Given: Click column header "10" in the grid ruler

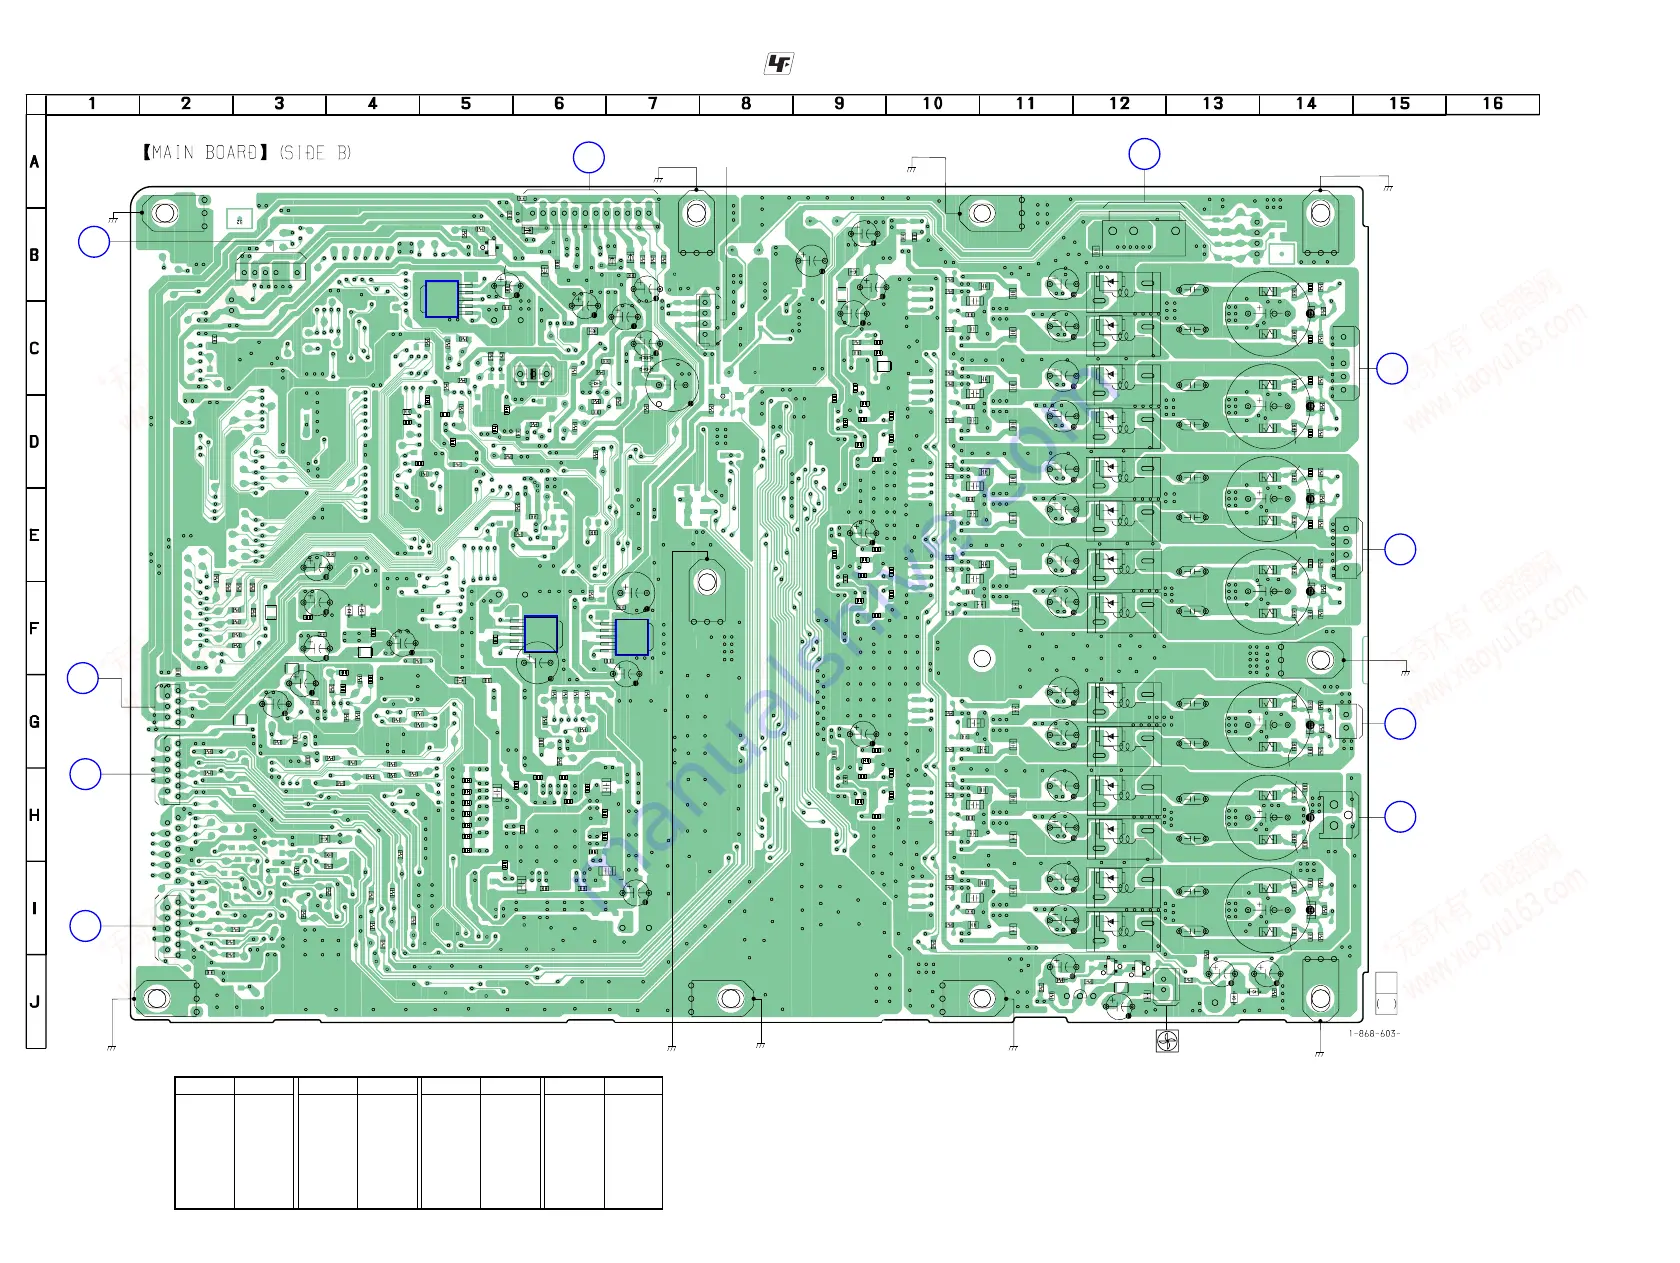Looking at the screenshot, I should [933, 104].
